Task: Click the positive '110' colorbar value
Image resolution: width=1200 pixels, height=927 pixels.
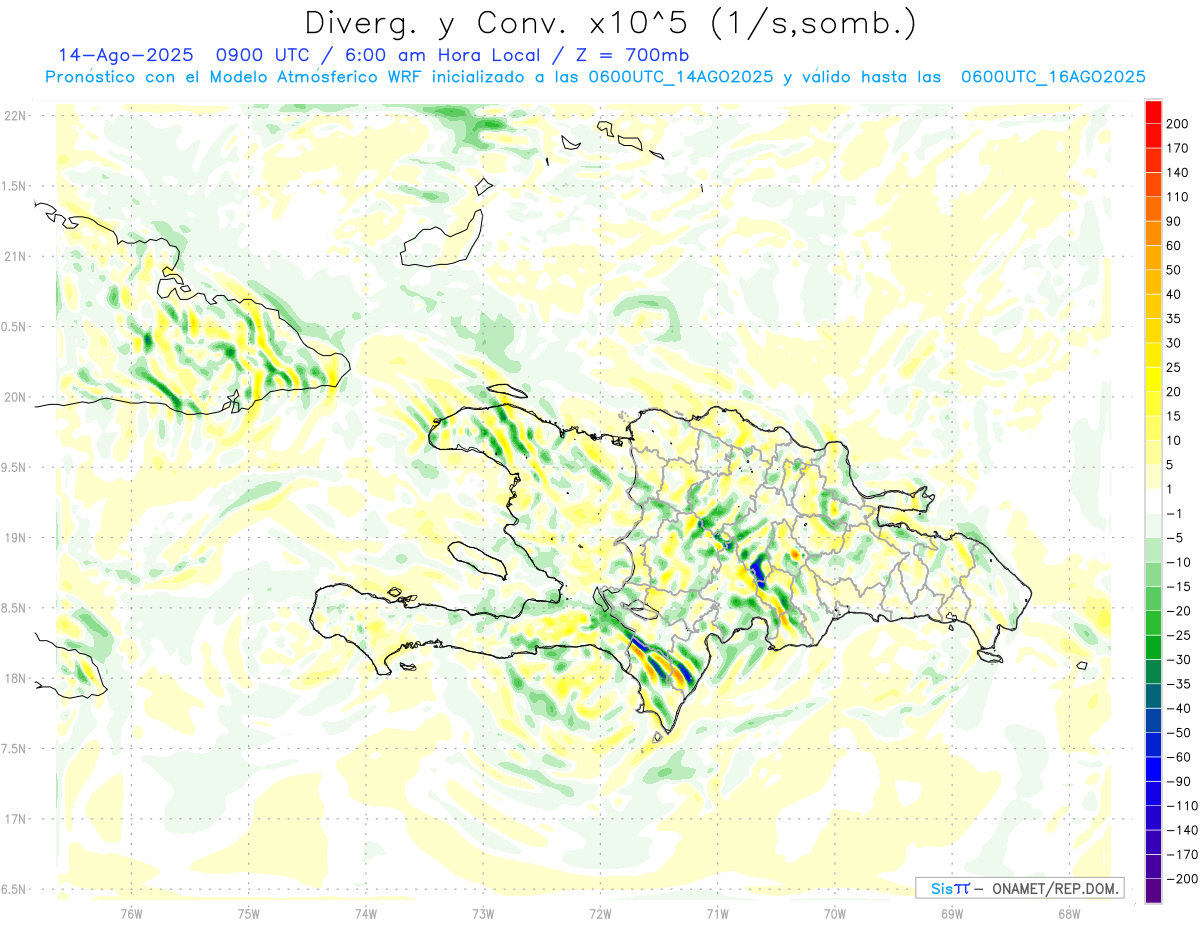Action: point(1179,197)
